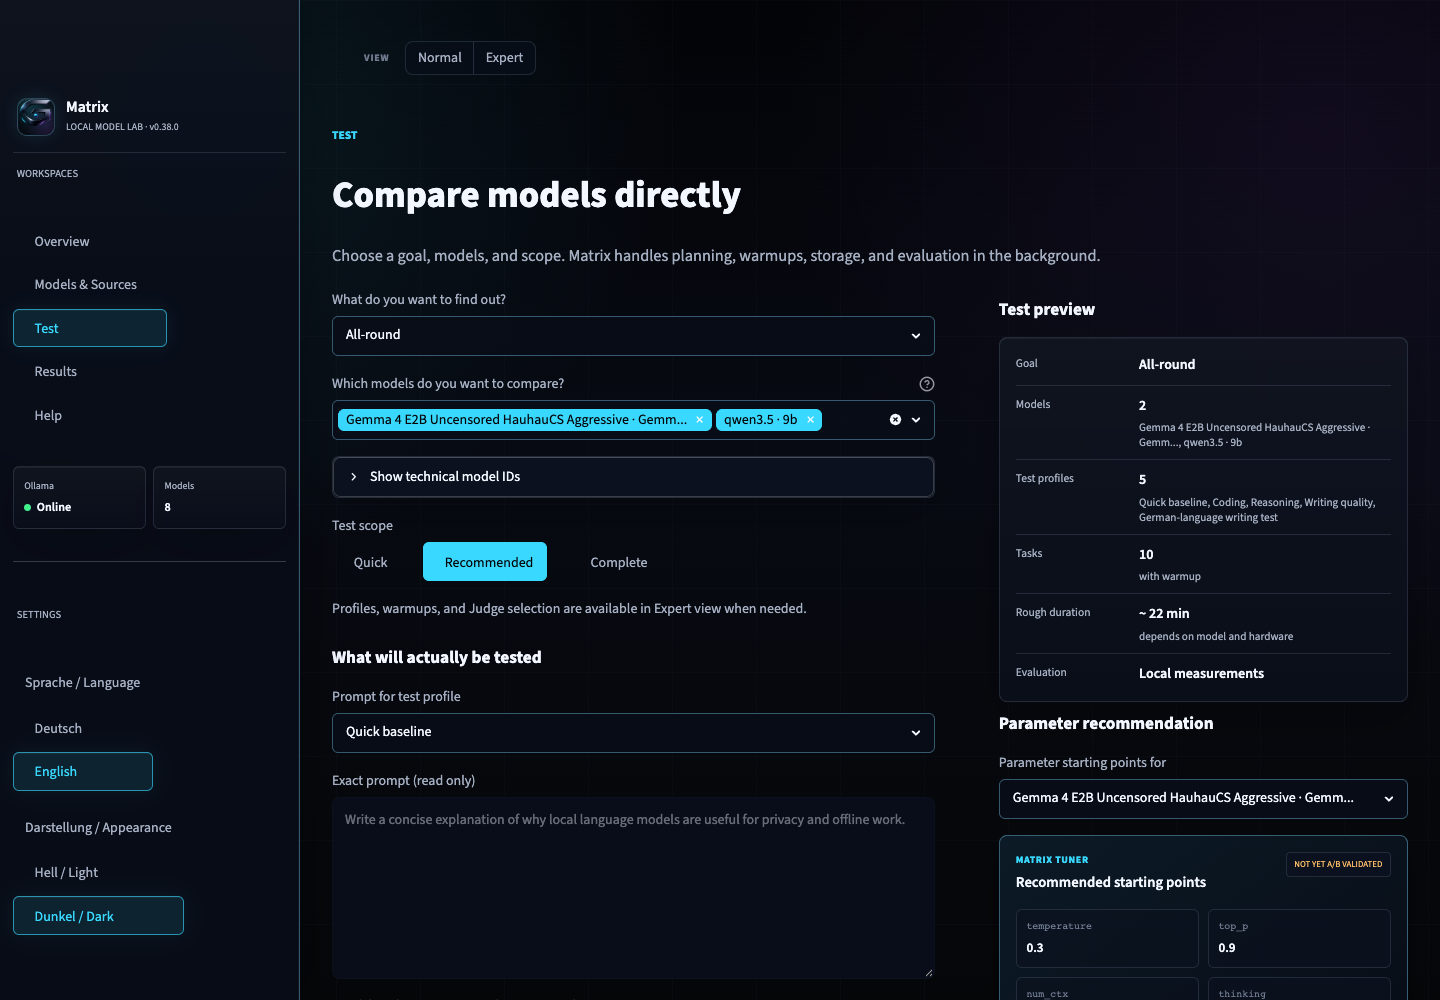This screenshot has width=1440, height=1000.
Task: Select the Recommended test scope
Action: click(x=485, y=562)
